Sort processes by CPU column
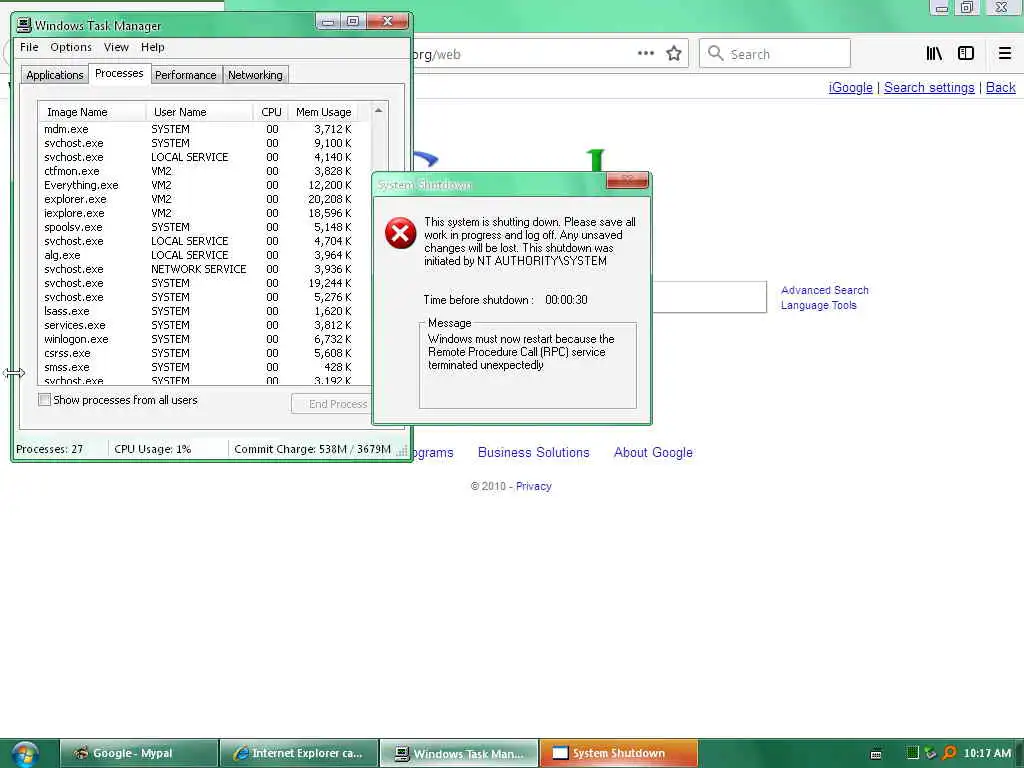This screenshot has height=768, width=1024. pos(270,112)
